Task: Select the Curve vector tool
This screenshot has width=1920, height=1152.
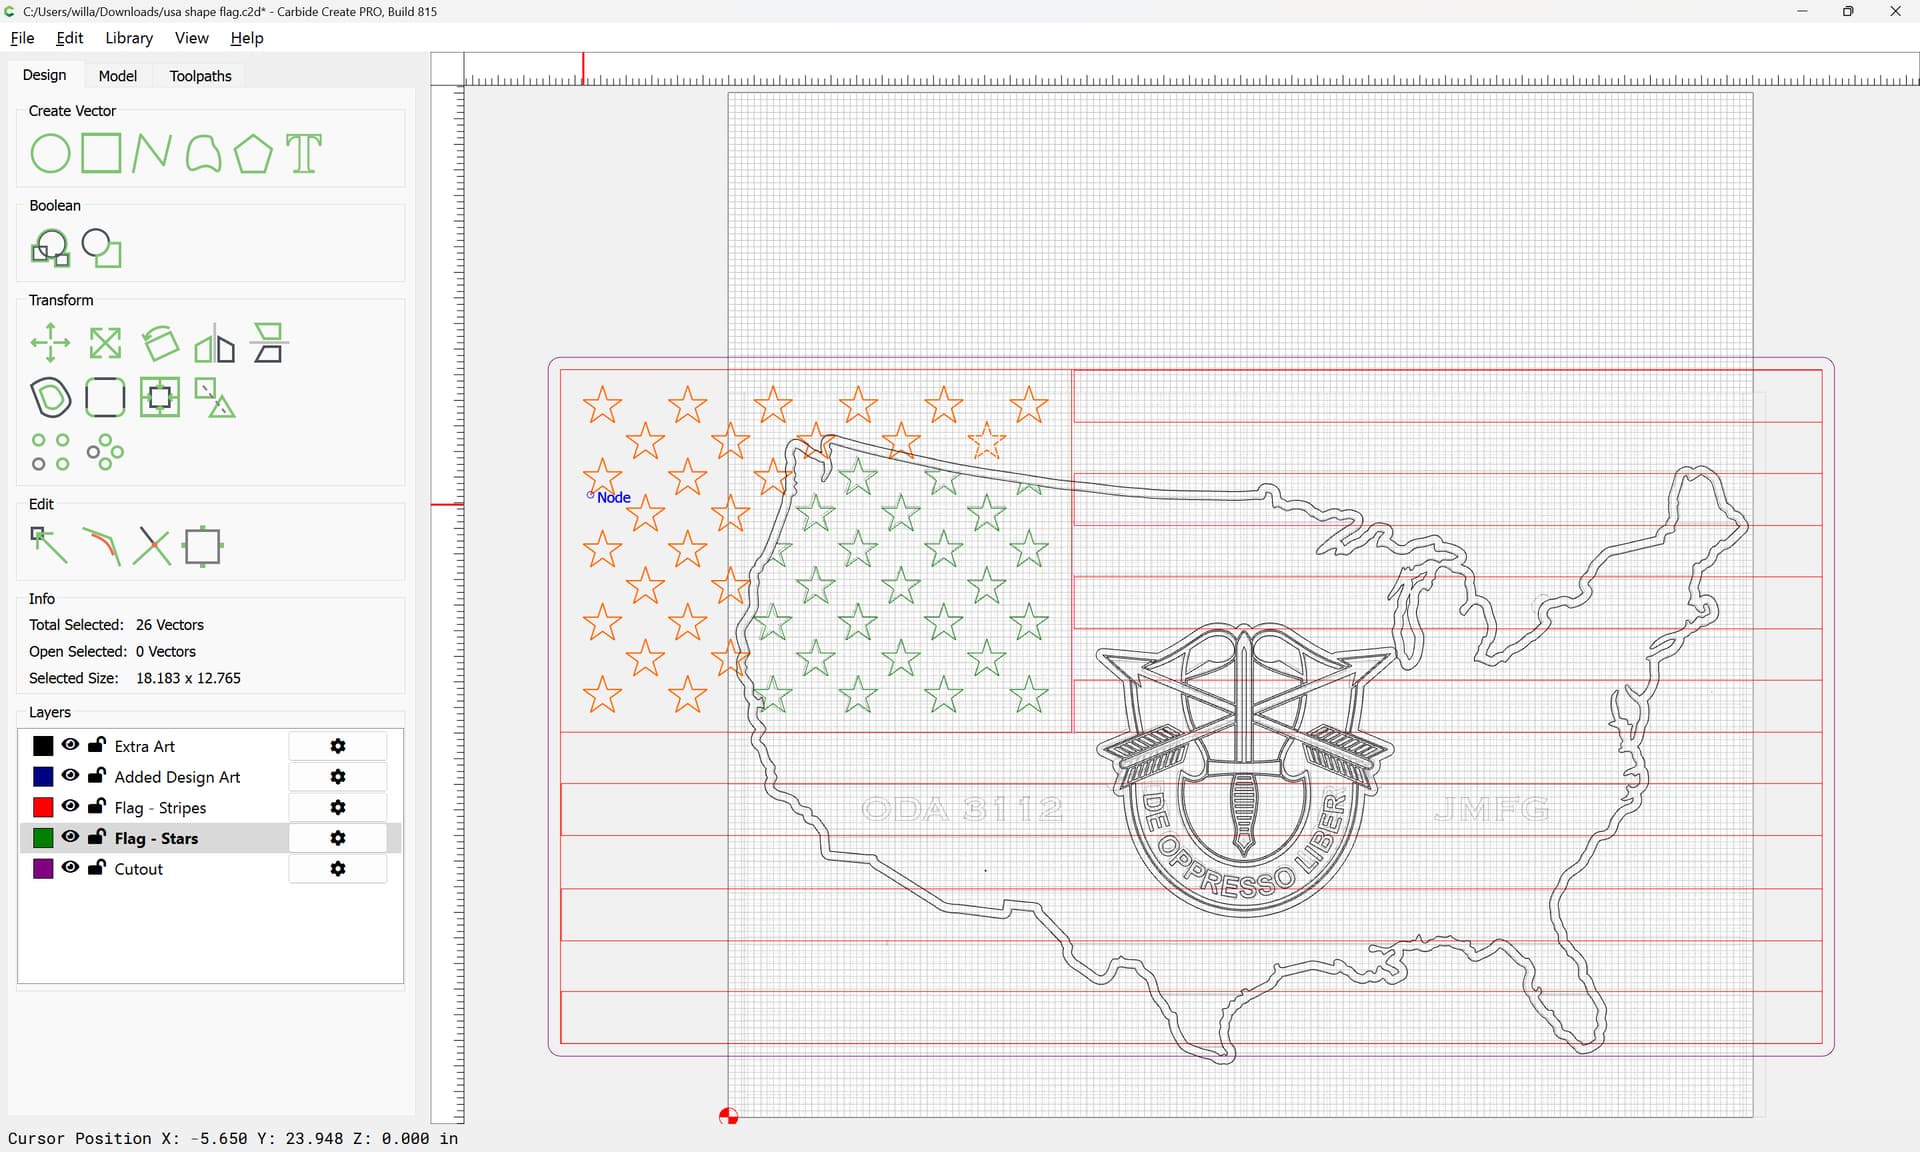Action: [203, 154]
